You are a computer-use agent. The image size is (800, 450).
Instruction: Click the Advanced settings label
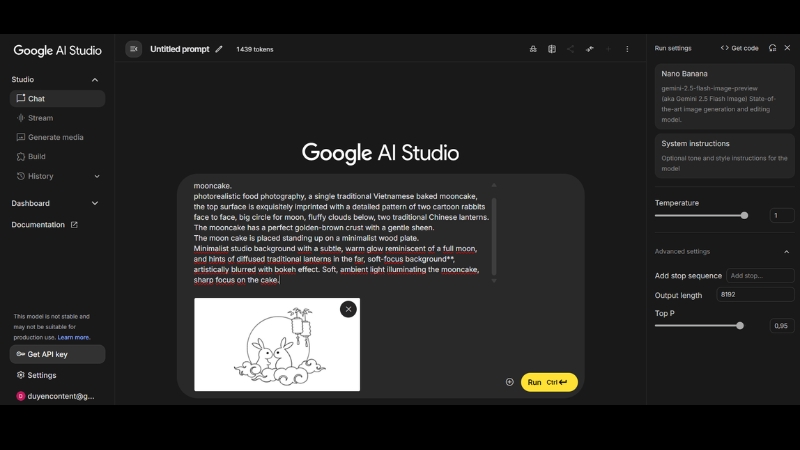682,252
